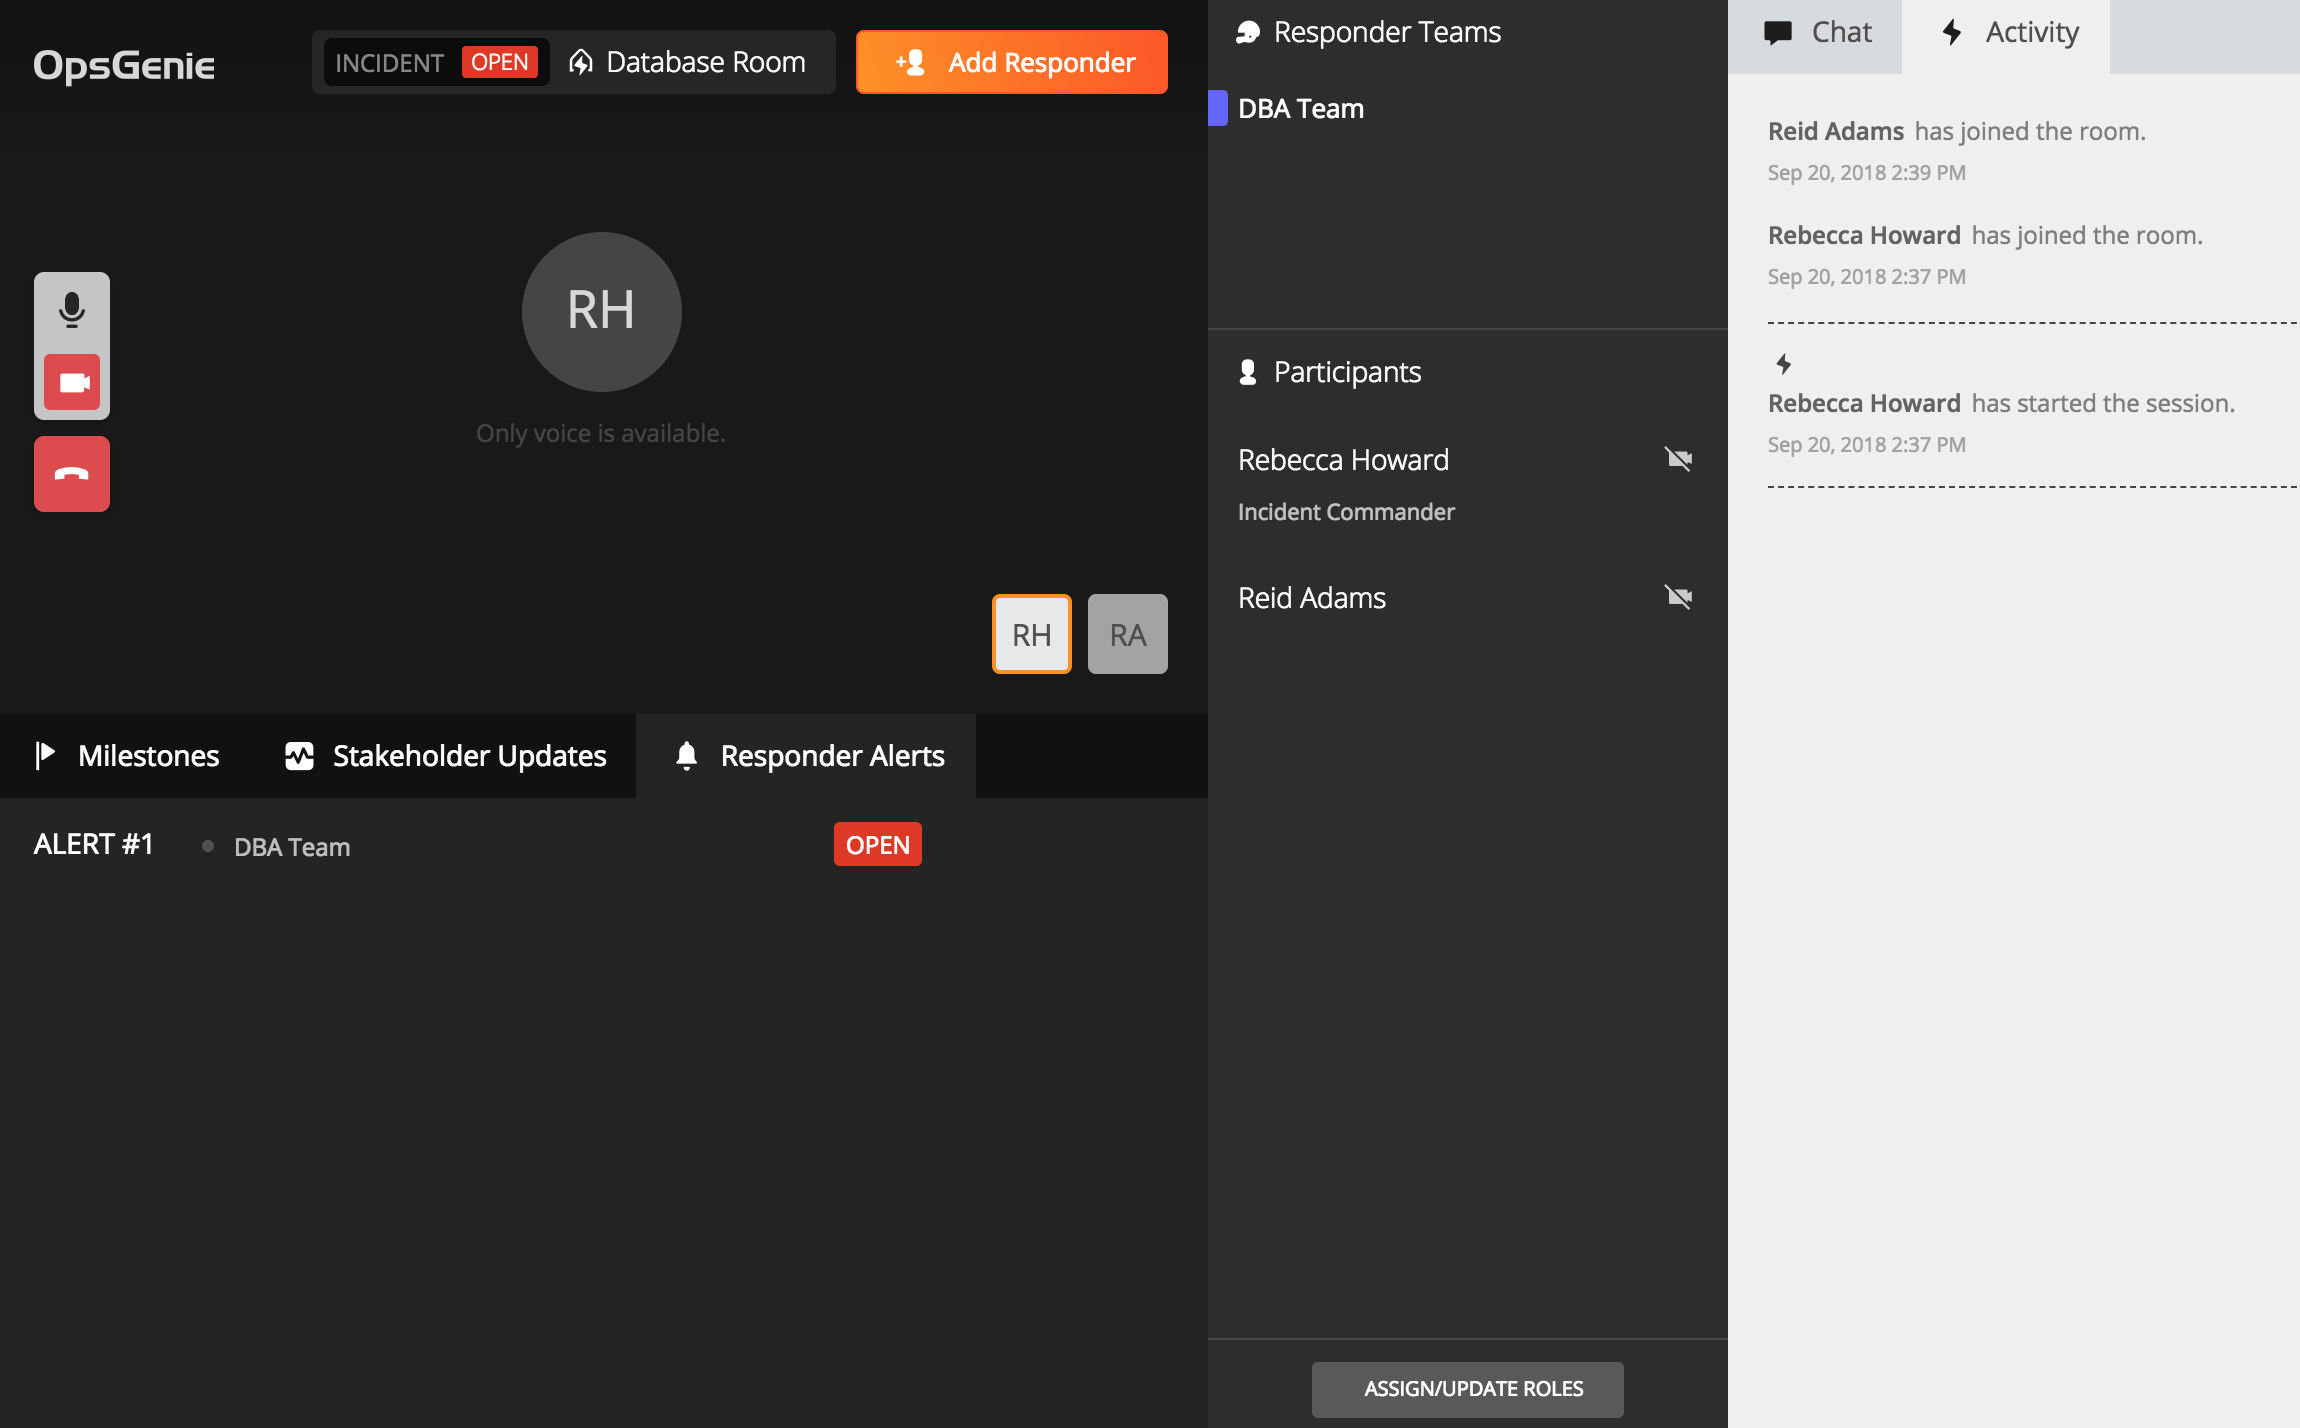Select the Responder Alerts tab

[808, 756]
